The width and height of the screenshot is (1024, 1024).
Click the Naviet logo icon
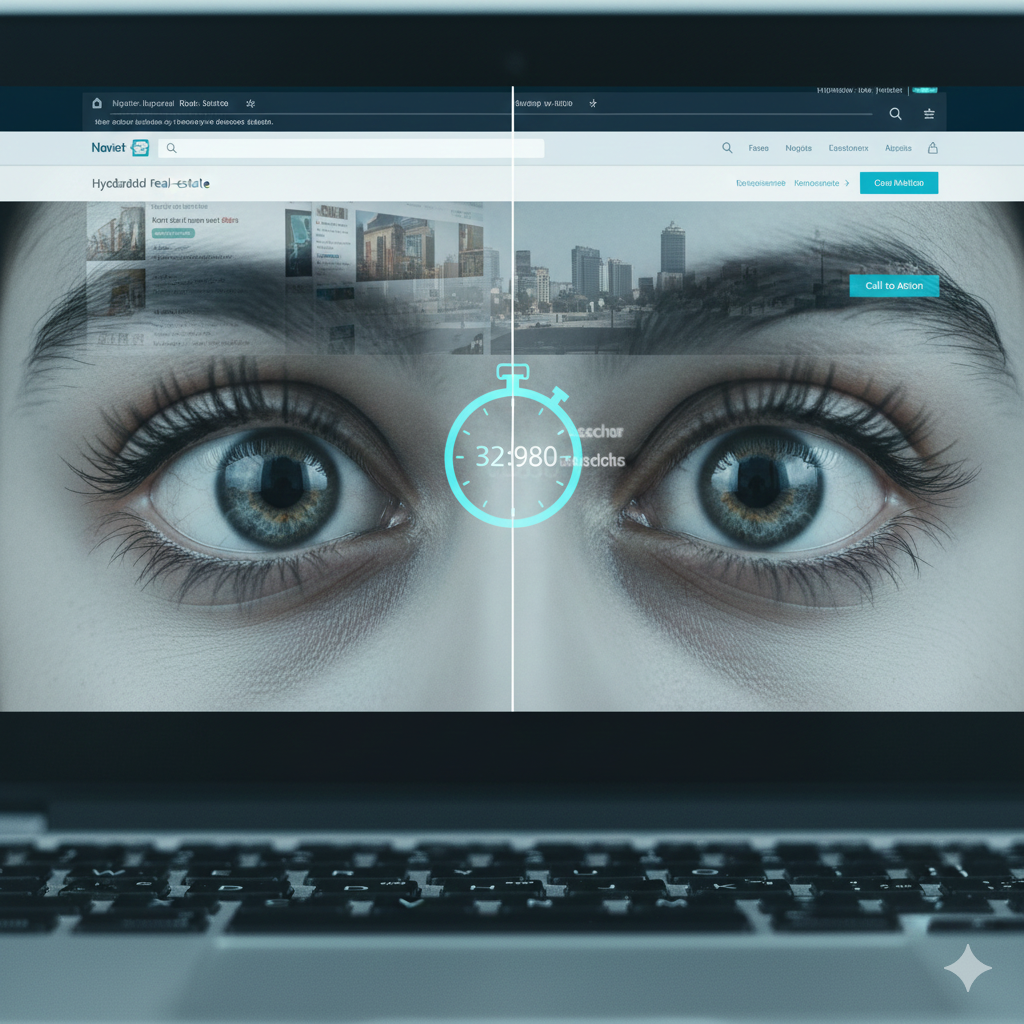[x=140, y=148]
